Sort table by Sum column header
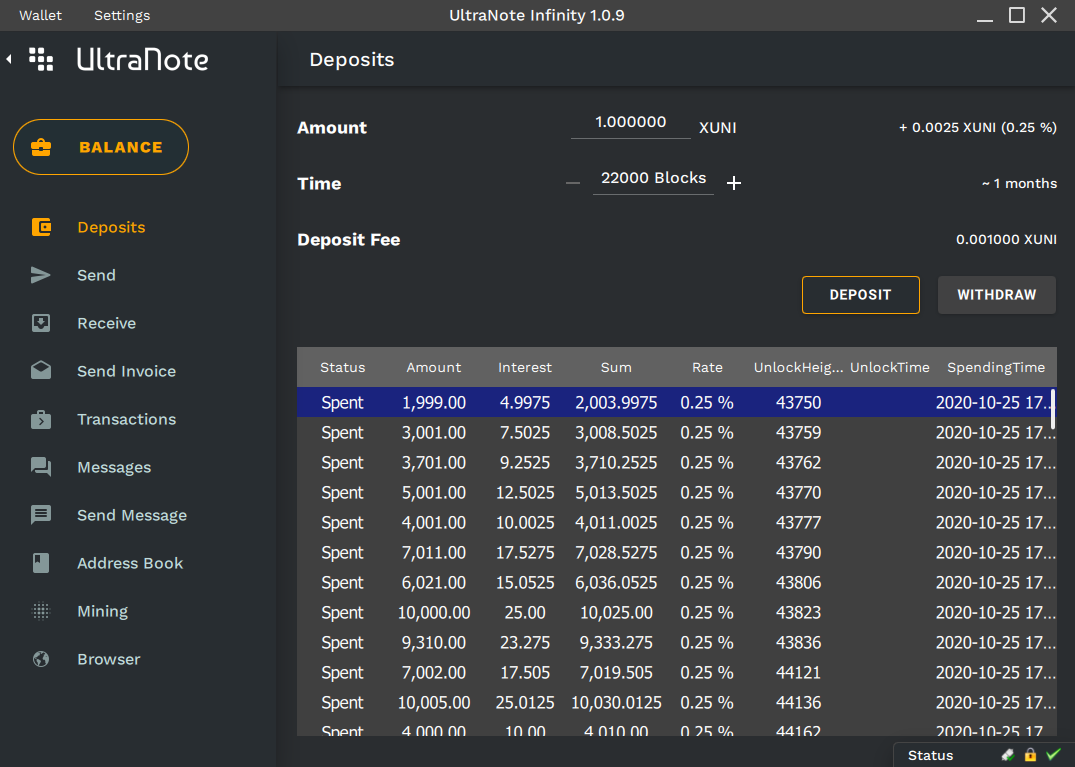 coord(616,367)
